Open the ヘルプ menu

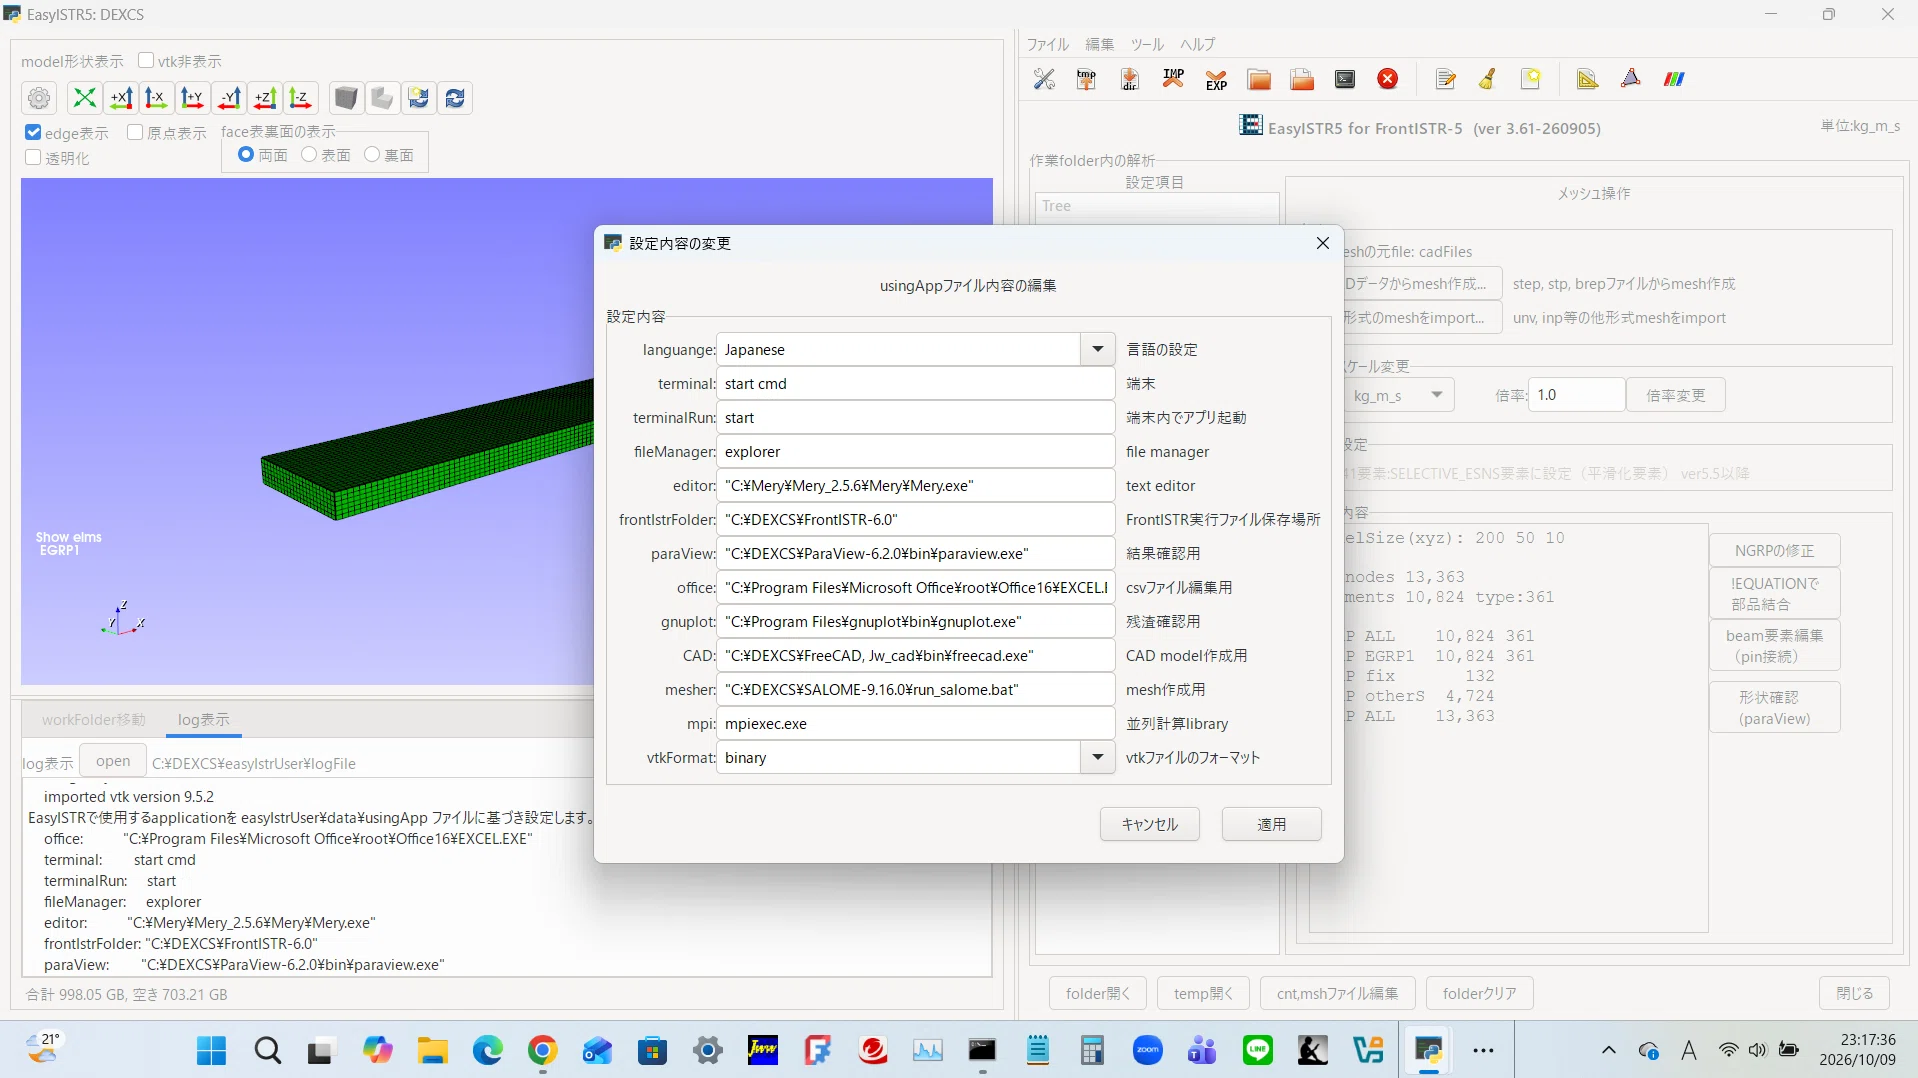(1197, 44)
